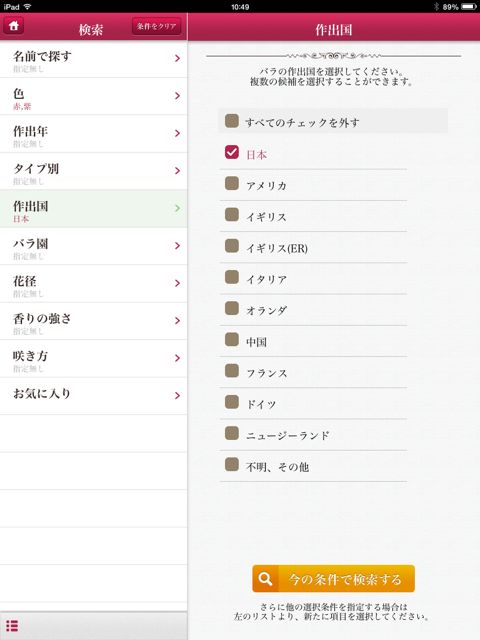
Task: Check the アメリカ checkbox
Action: (x=232, y=183)
